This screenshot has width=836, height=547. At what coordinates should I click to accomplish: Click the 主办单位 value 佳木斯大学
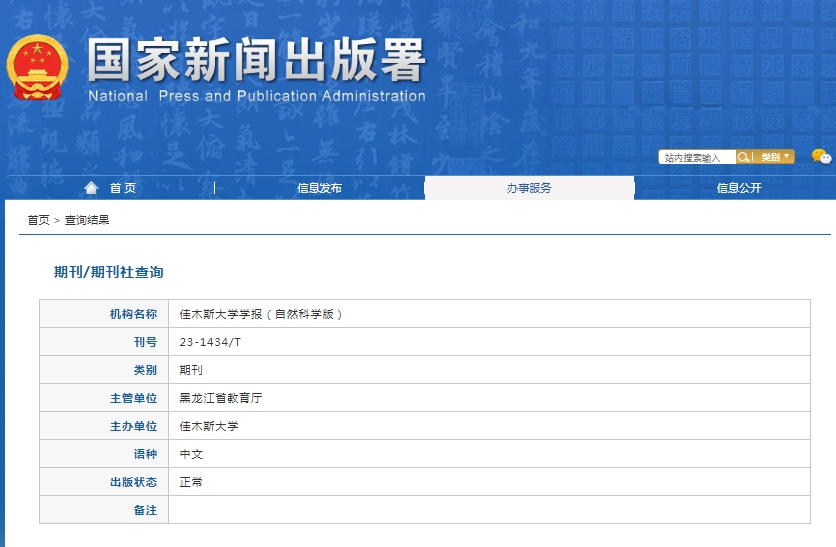point(209,426)
